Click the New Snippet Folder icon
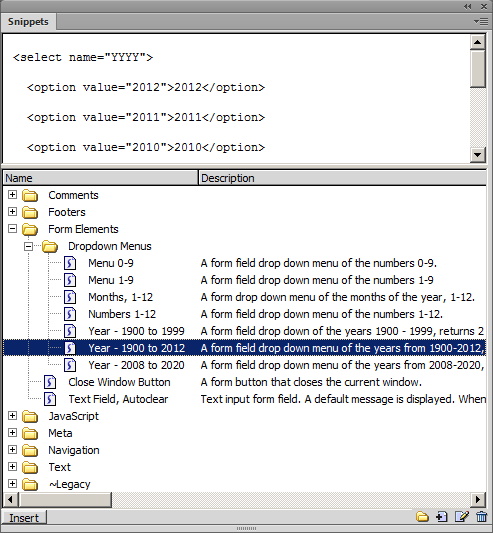 (x=422, y=517)
